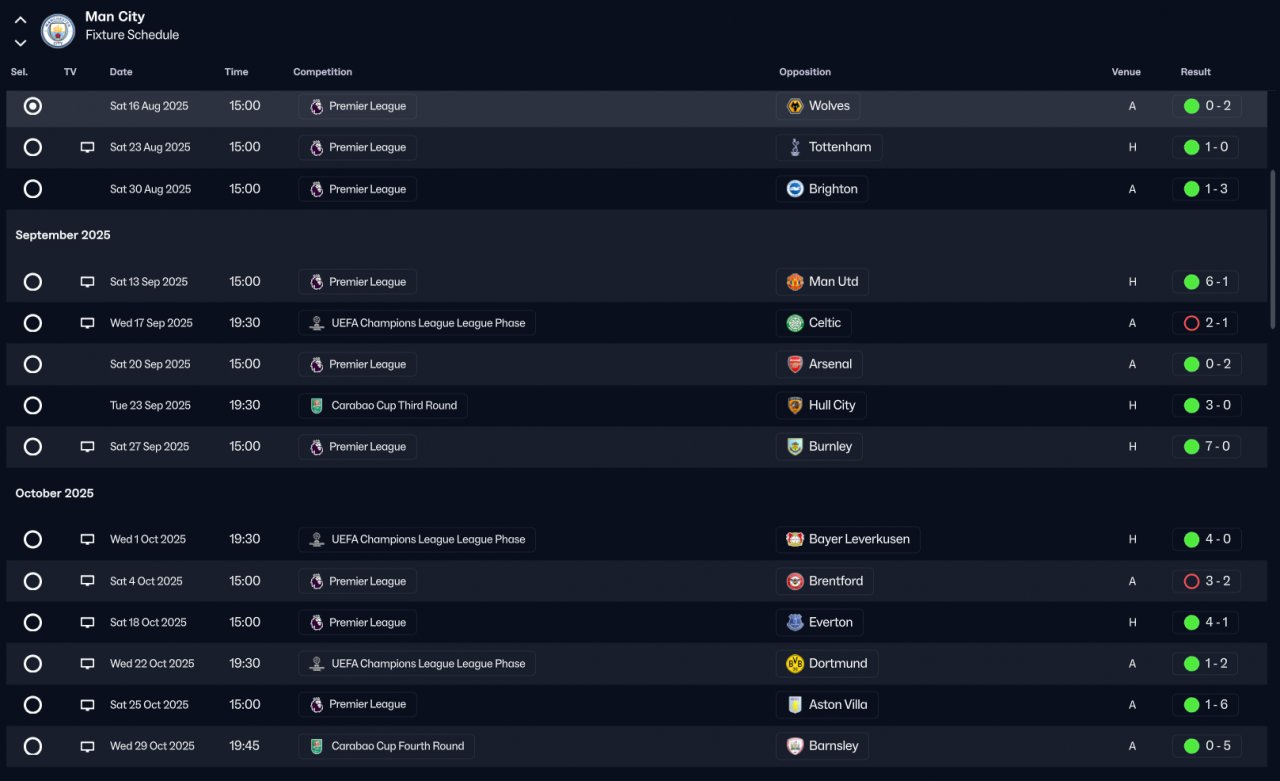1280x781 pixels.
Task: Select the radio button for the Bayer Leverkusen fixture
Action: coord(33,539)
